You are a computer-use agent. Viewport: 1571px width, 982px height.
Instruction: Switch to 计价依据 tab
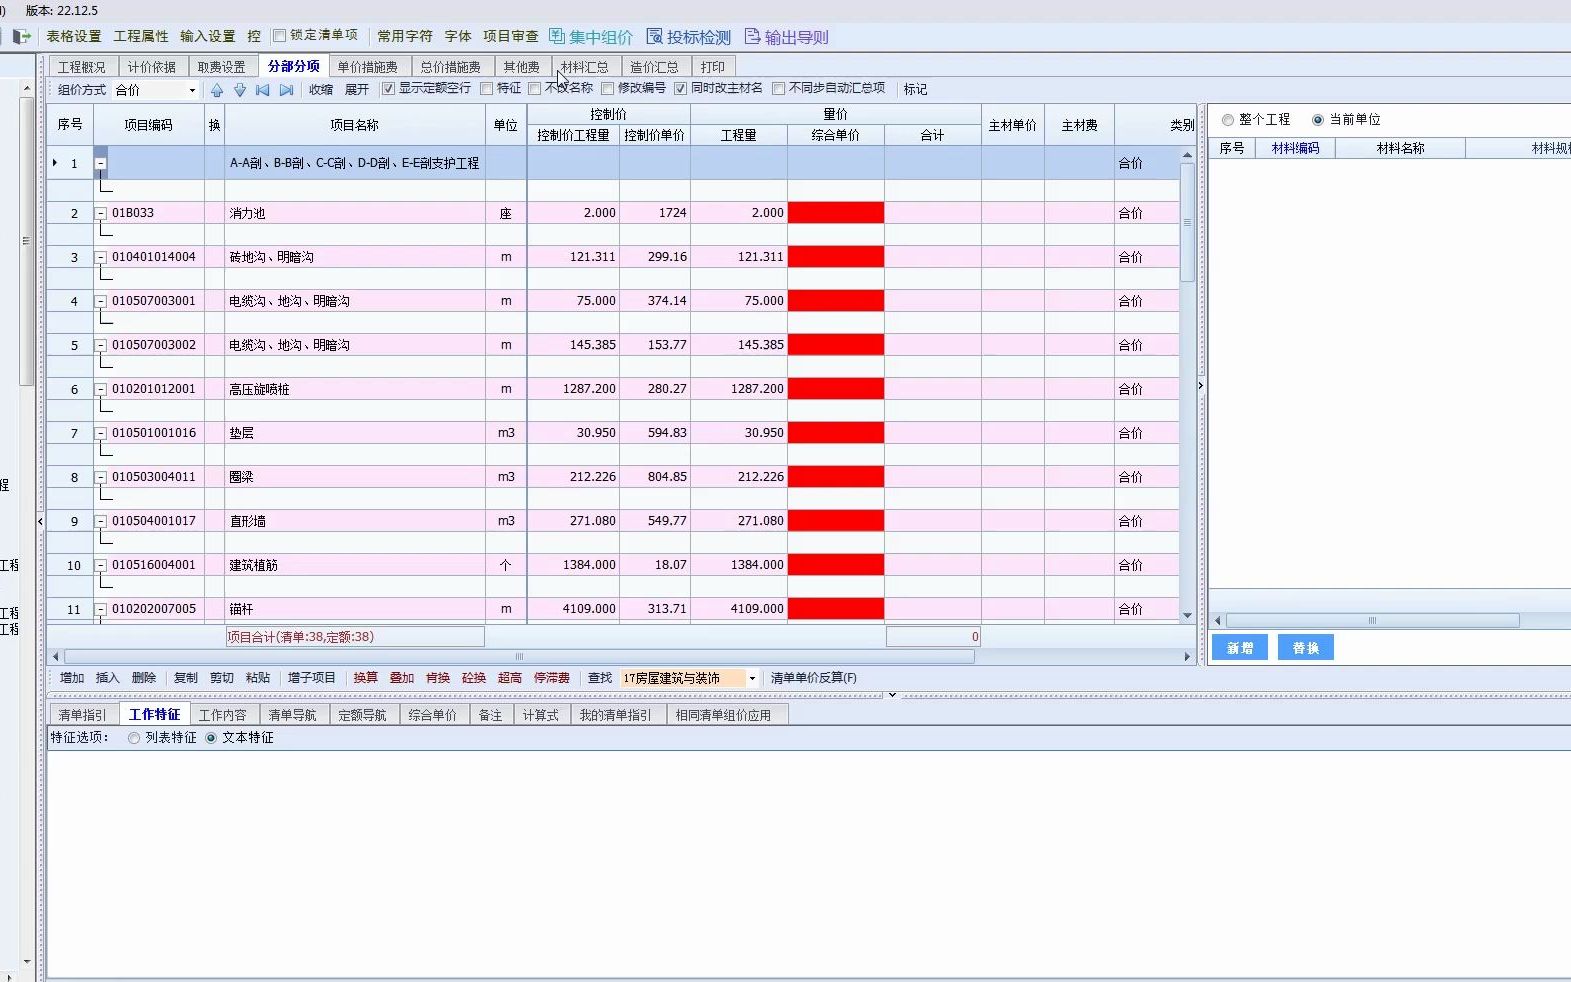click(x=152, y=67)
